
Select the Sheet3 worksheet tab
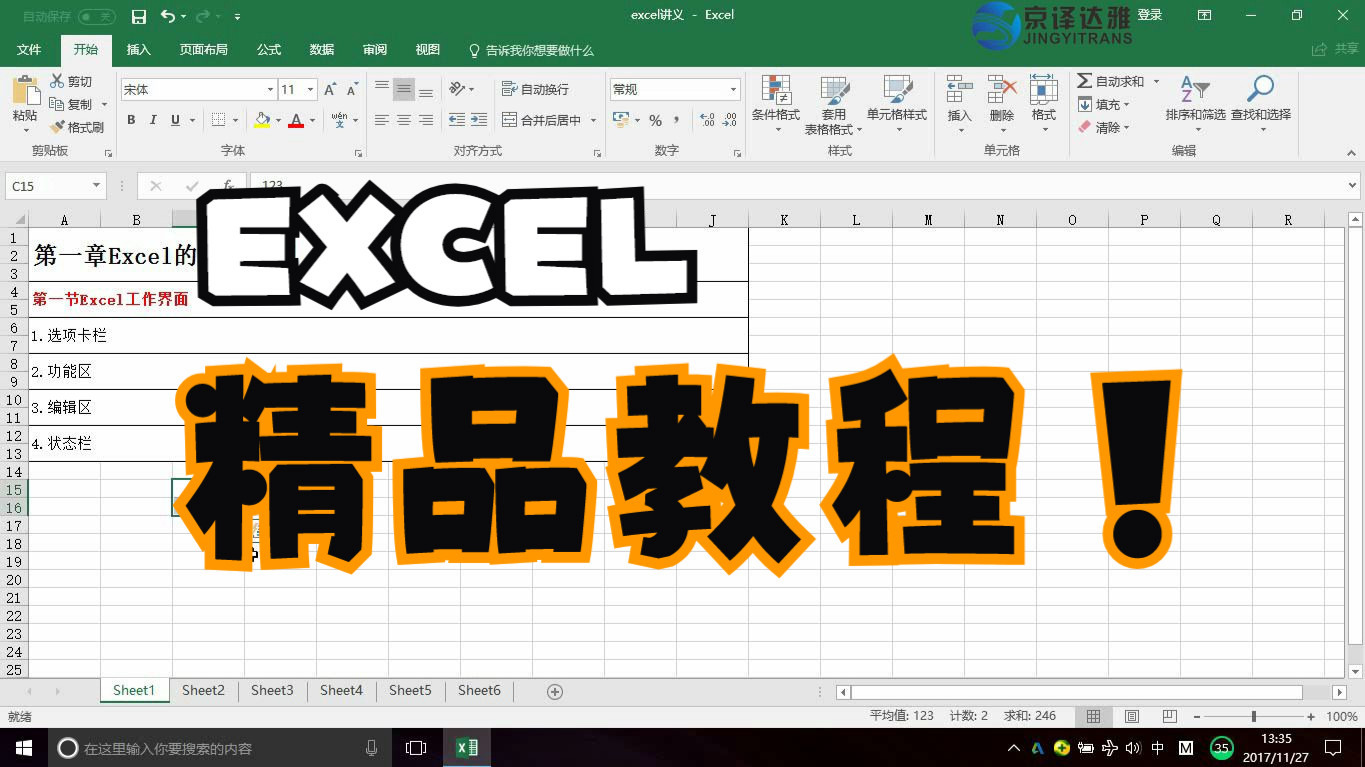(272, 690)
